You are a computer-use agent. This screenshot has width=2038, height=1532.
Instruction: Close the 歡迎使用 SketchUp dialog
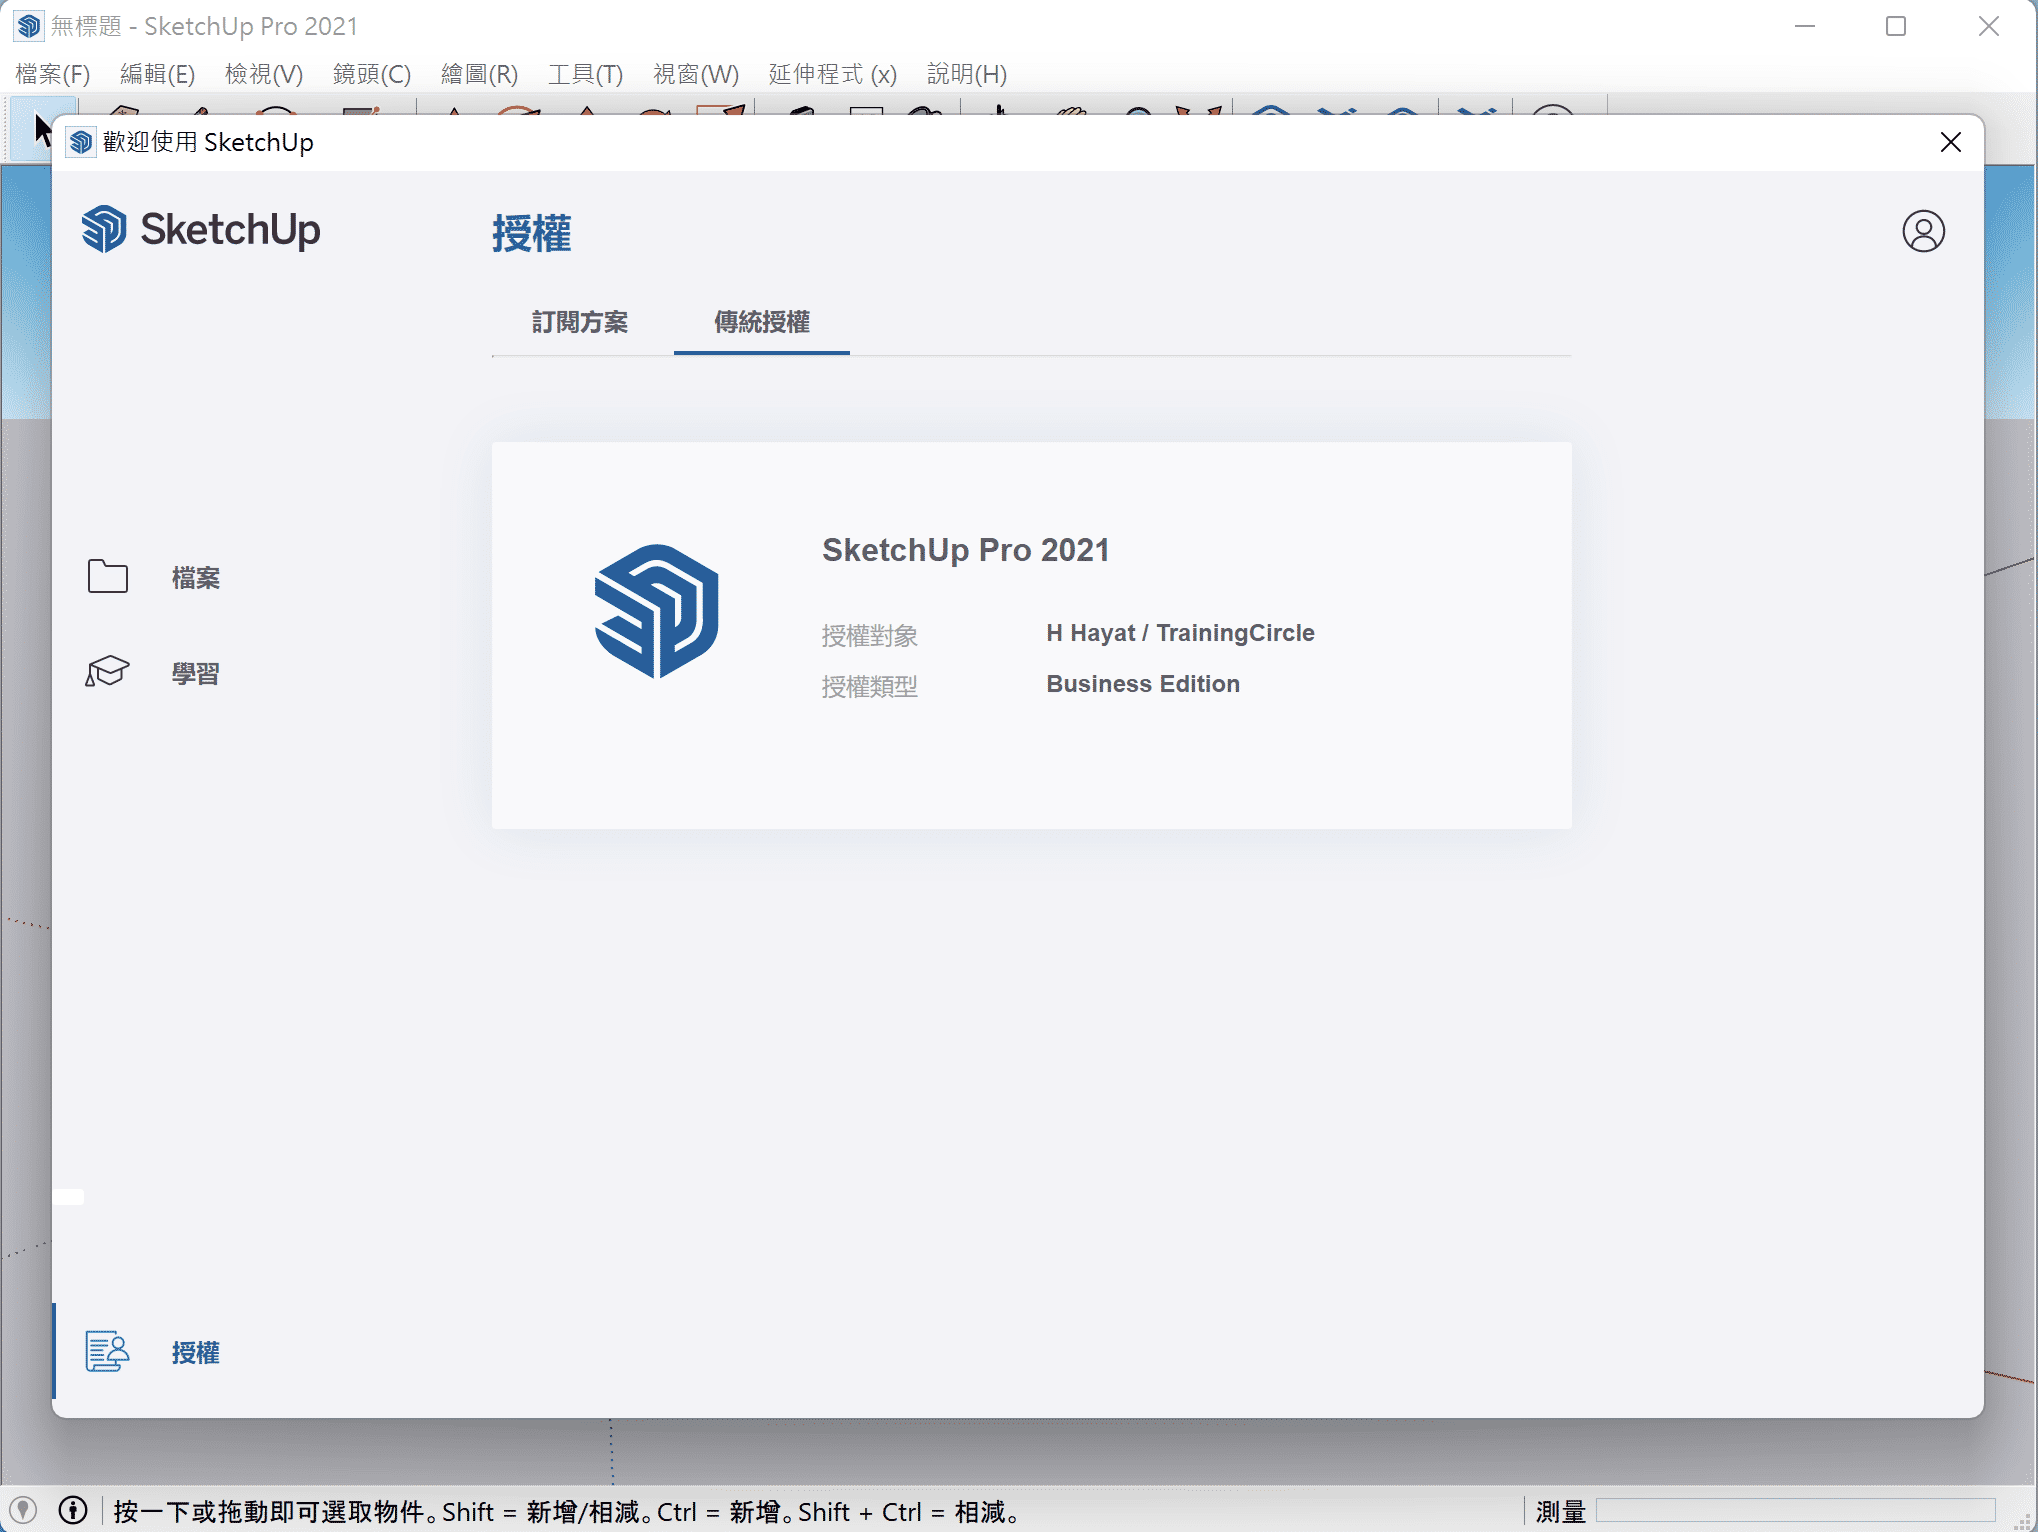click(x=1950, y=142)
